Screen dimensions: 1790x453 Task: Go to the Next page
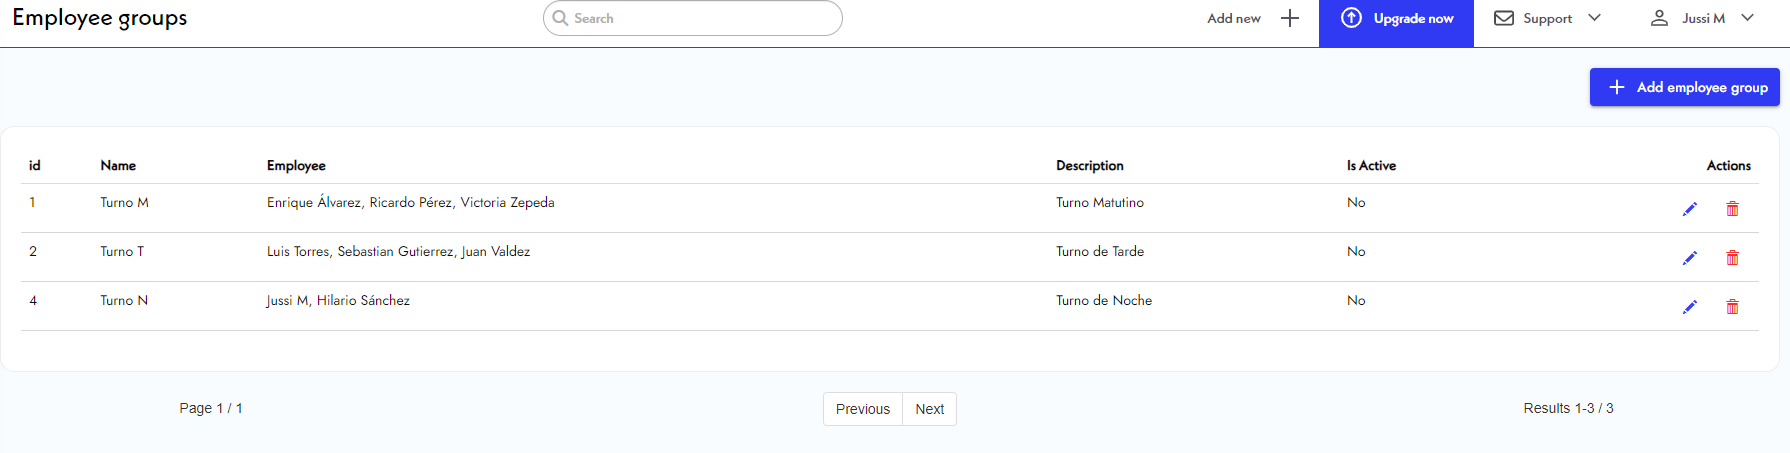[929, 409]
